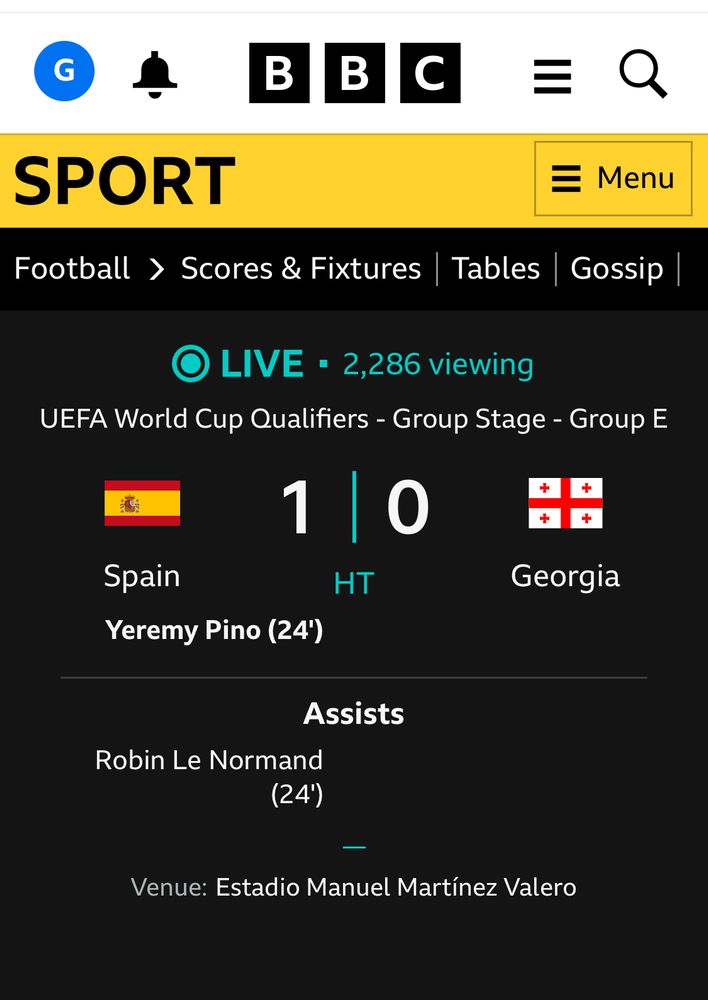
Task: Open the yellow Menu button
Action: point(613,179)
